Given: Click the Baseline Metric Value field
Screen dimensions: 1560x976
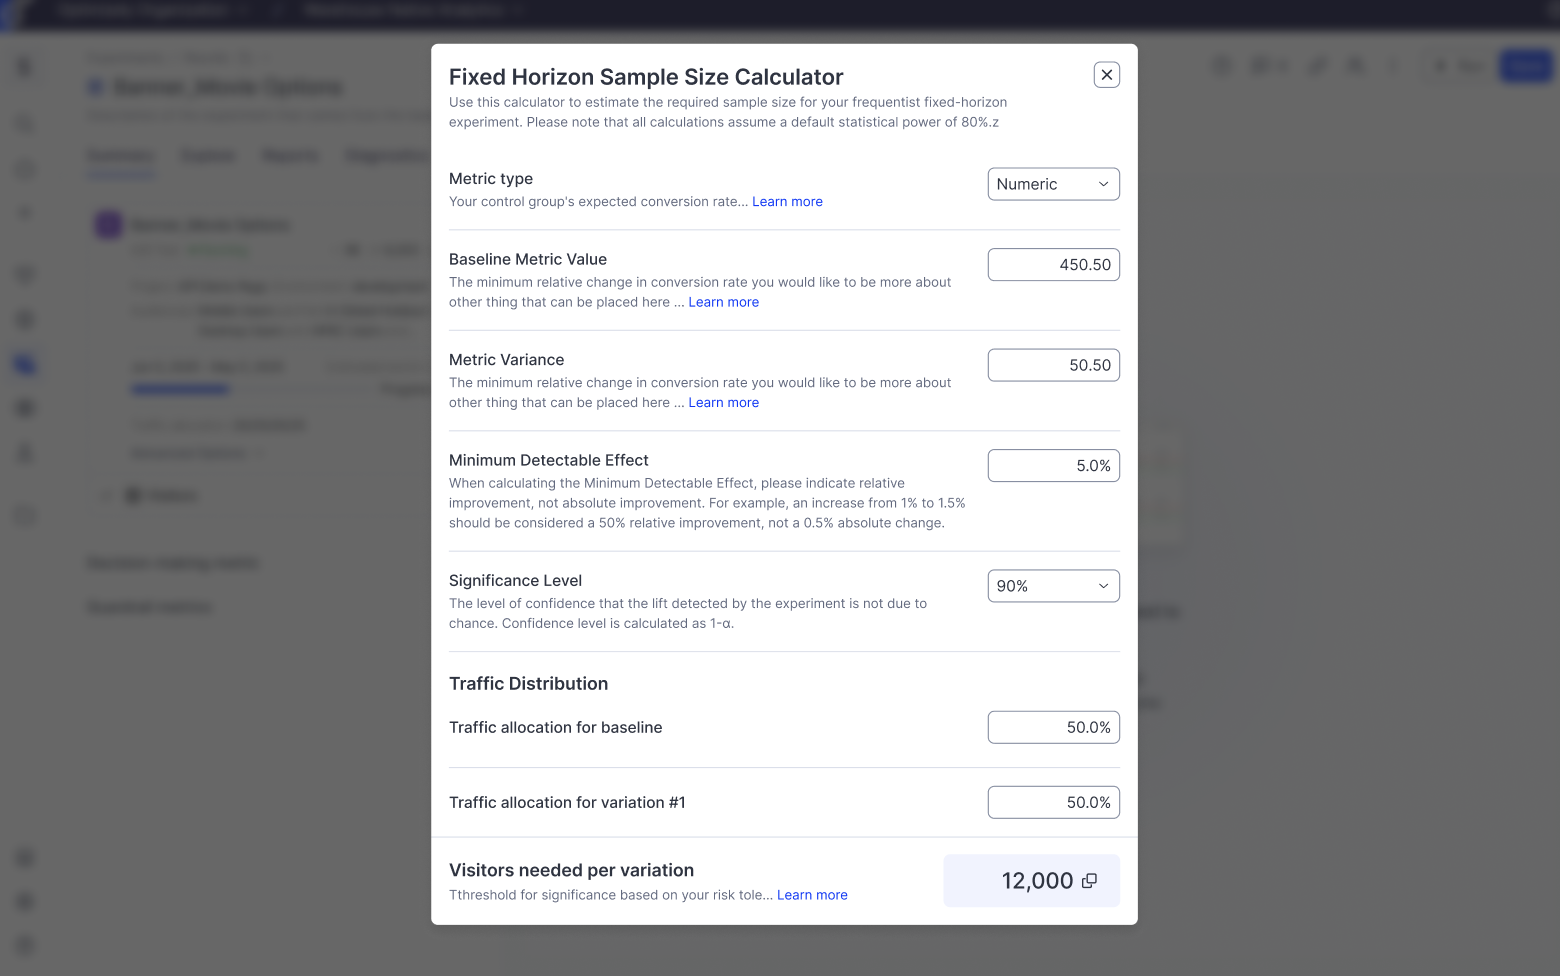Looking at the screenshot, I should [x=1053, y=265].
